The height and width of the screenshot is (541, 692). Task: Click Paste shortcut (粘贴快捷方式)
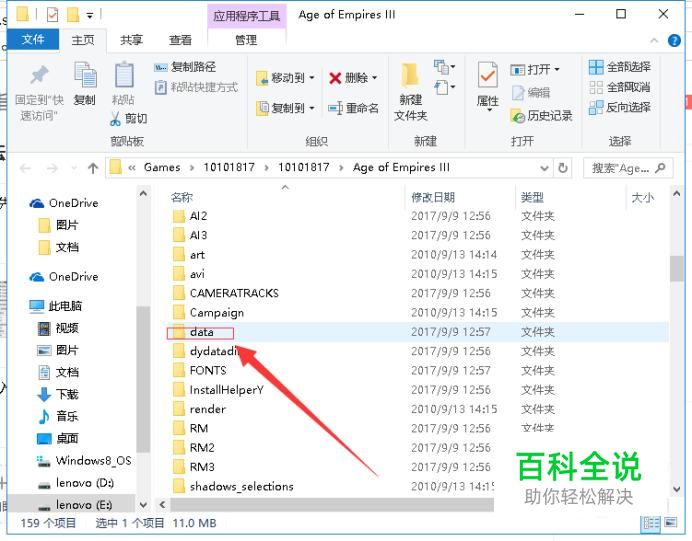point(196,87)
